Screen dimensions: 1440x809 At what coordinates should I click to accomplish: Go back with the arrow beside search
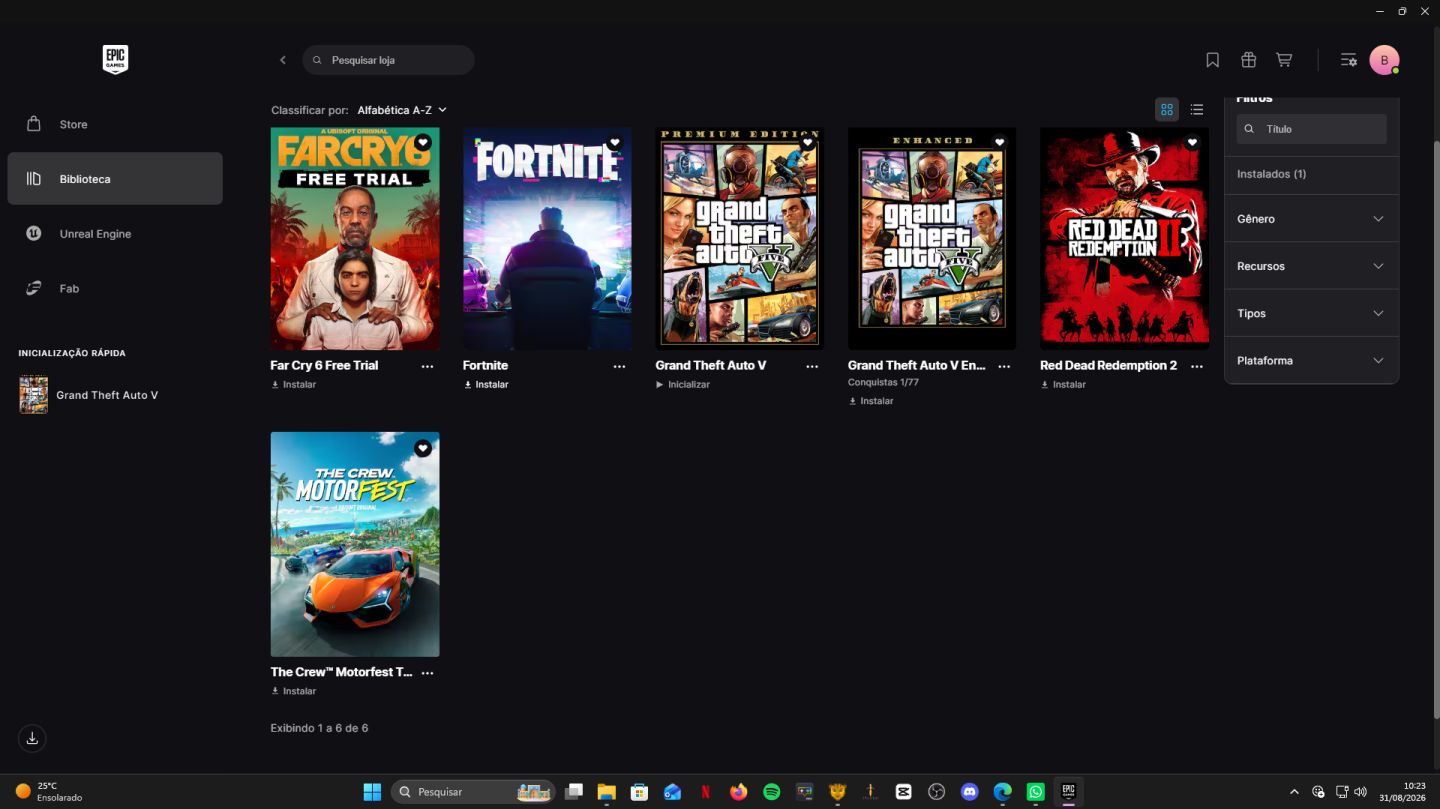click(x=283, y=60)
